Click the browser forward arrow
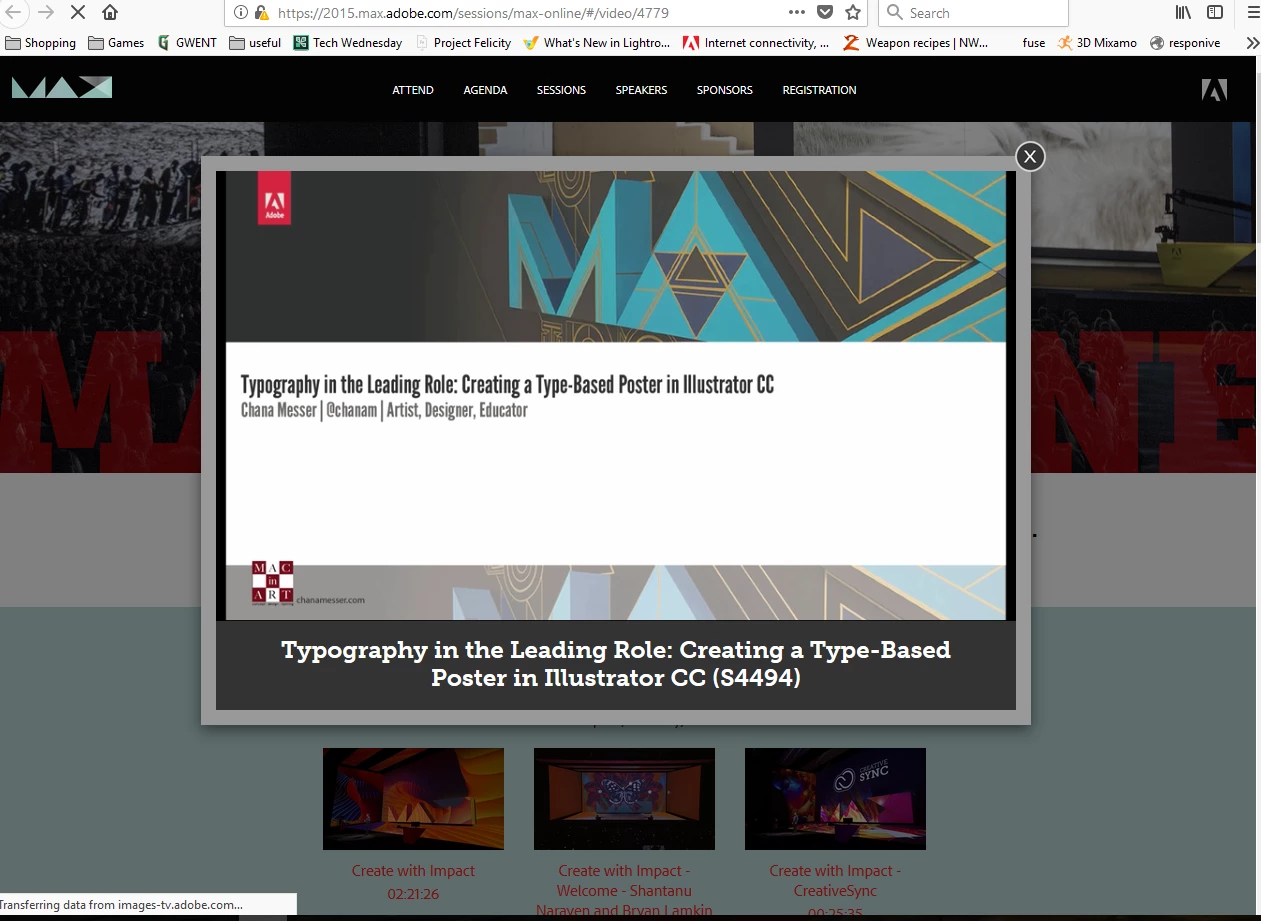Screen dimensions: 1261x921 coord(46,13)
